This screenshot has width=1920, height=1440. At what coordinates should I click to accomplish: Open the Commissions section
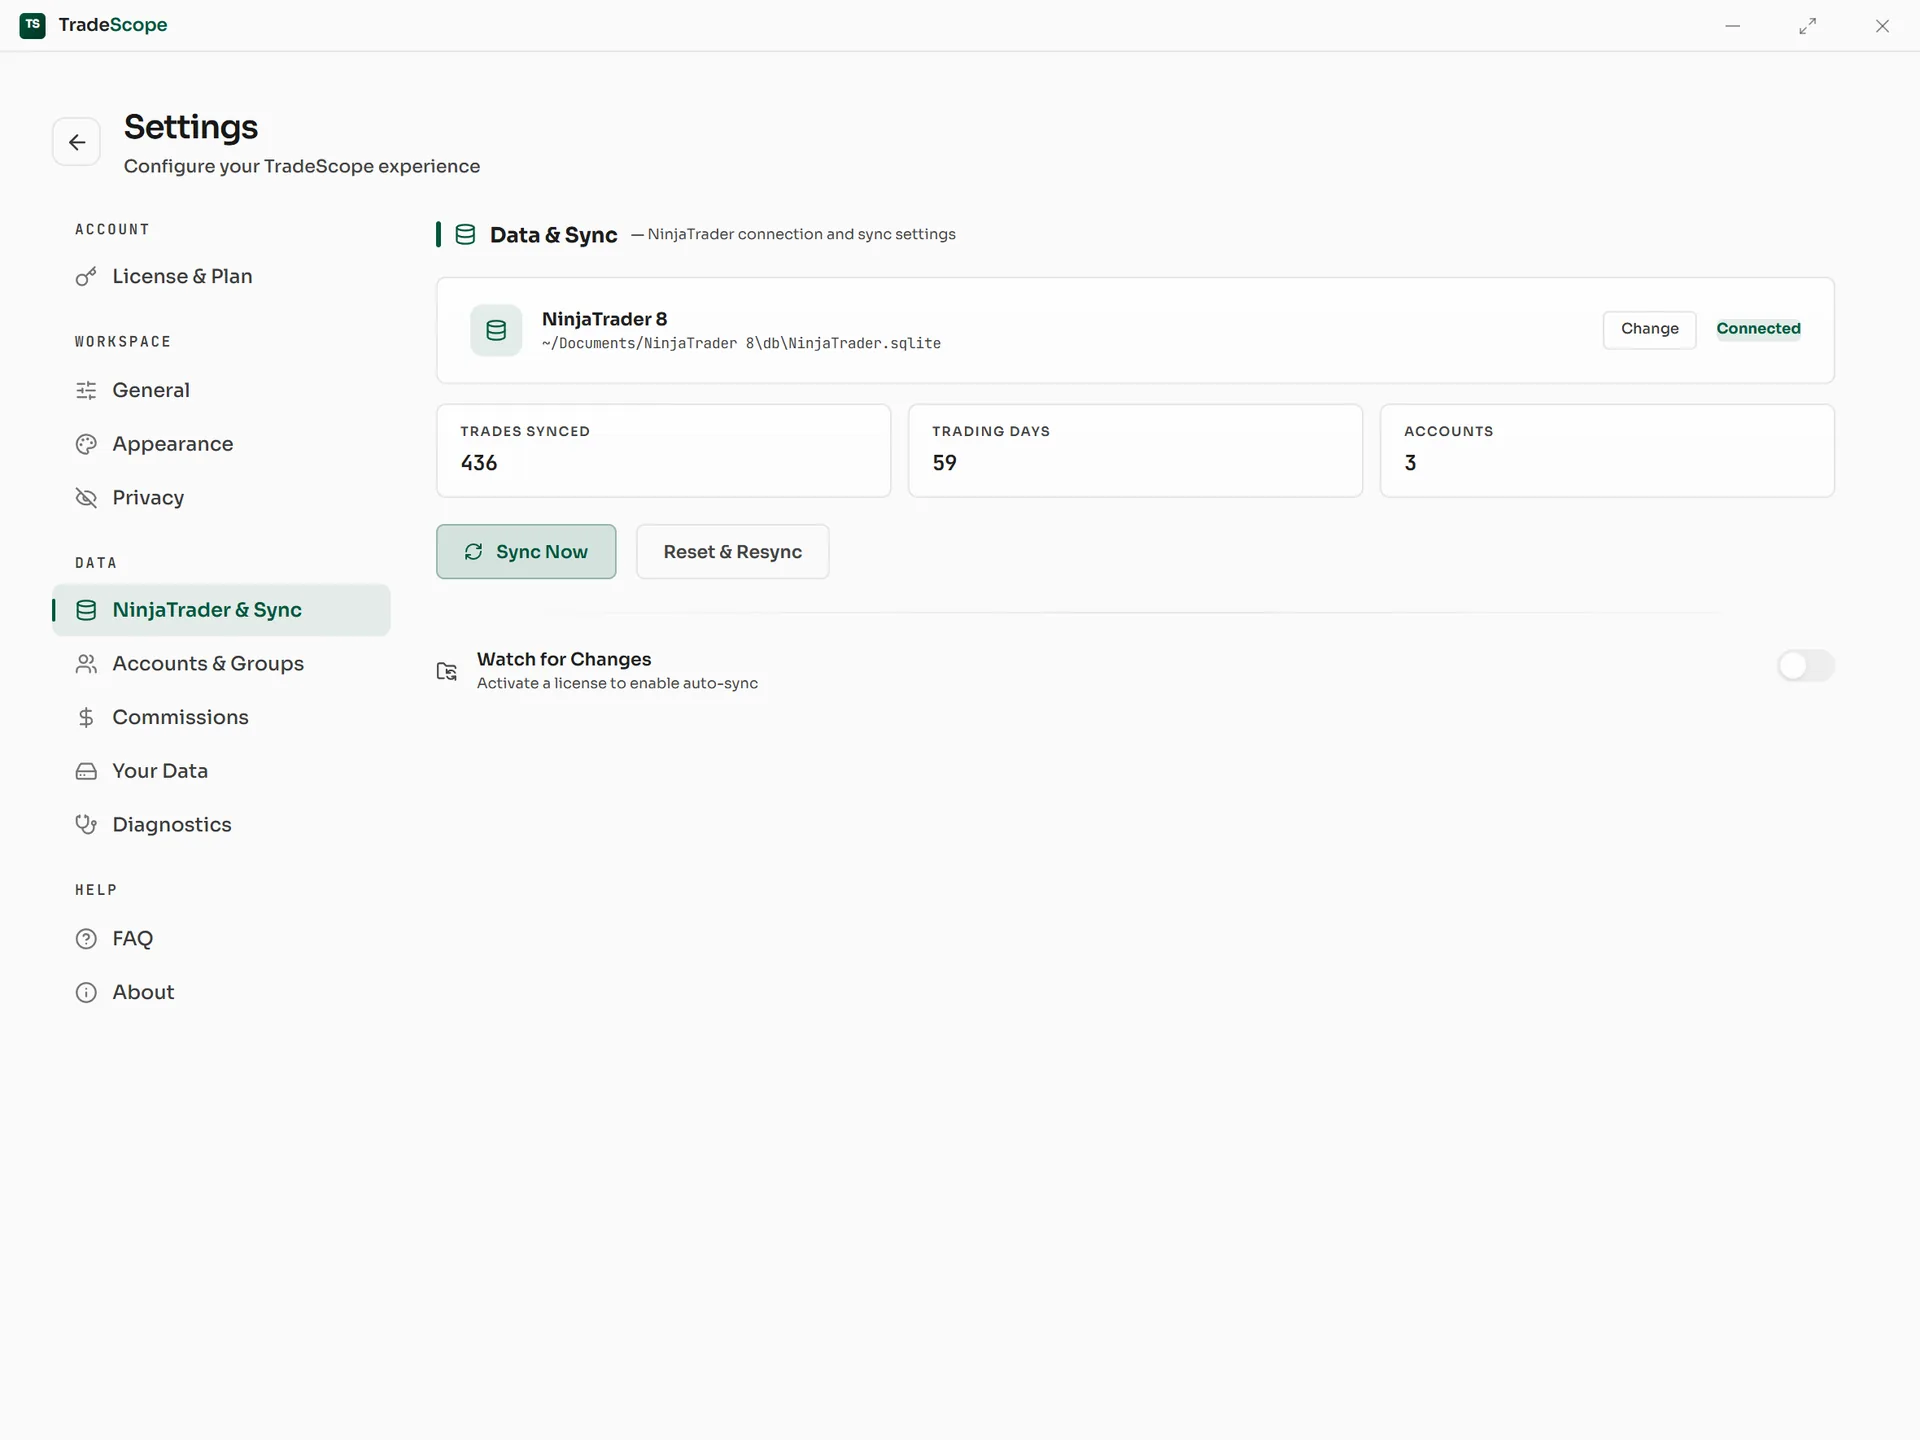(x=222, y=717)
